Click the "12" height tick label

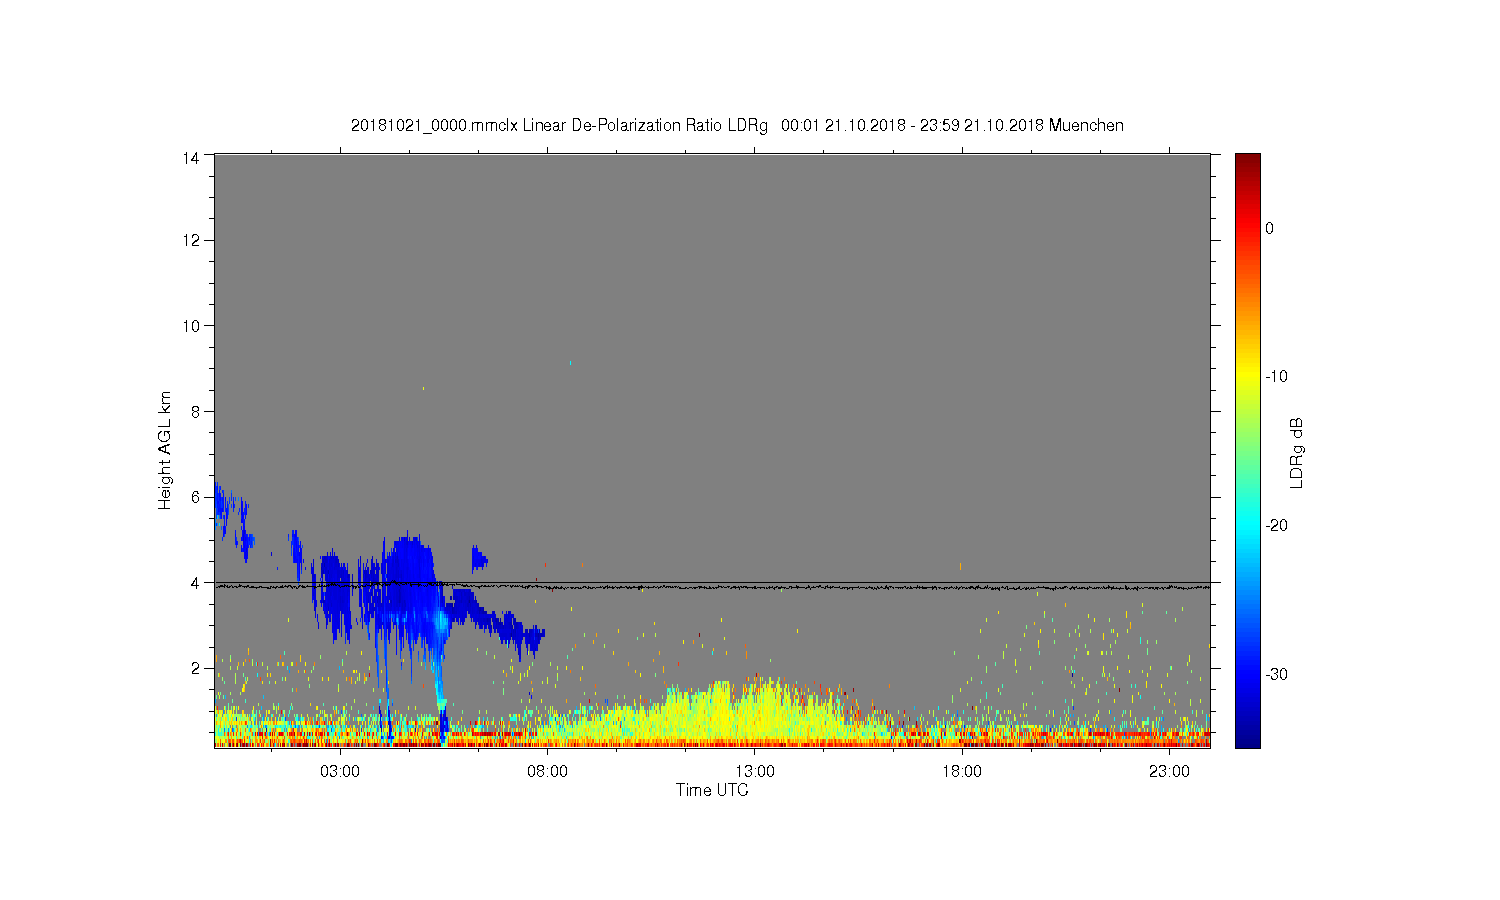[x=191, y=240]
